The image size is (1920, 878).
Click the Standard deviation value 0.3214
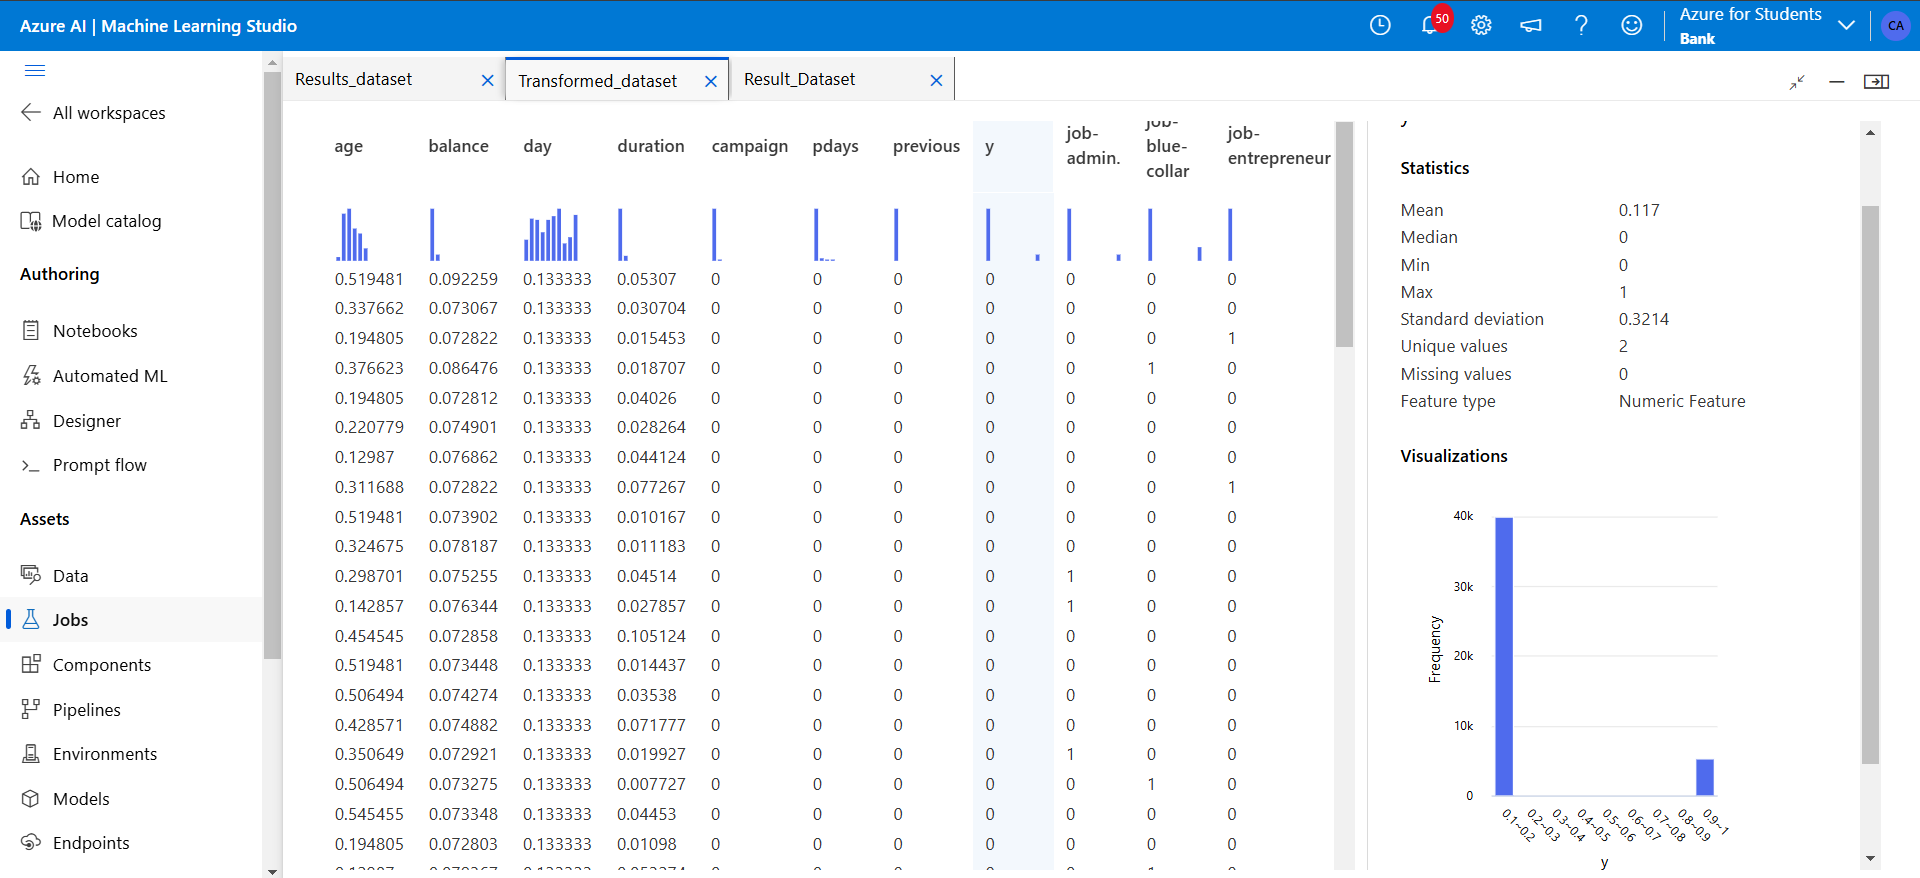pos(1644,319)
